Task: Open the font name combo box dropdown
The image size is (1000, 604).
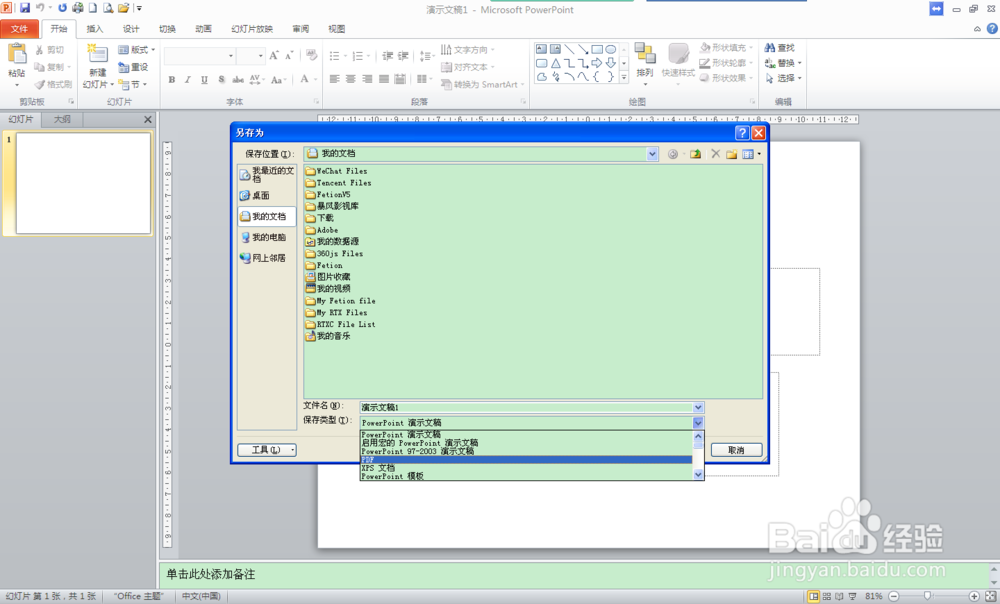Action: click(230, 56)
